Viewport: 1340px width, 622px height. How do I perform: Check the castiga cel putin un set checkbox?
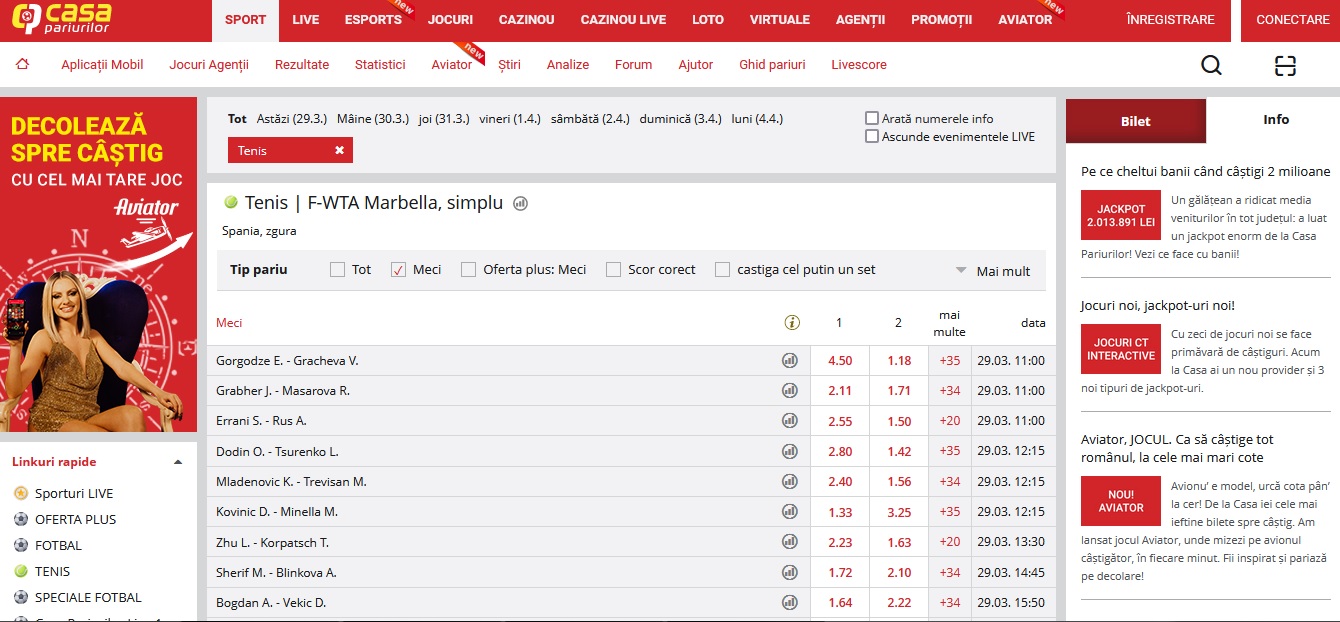coord(722,269)
